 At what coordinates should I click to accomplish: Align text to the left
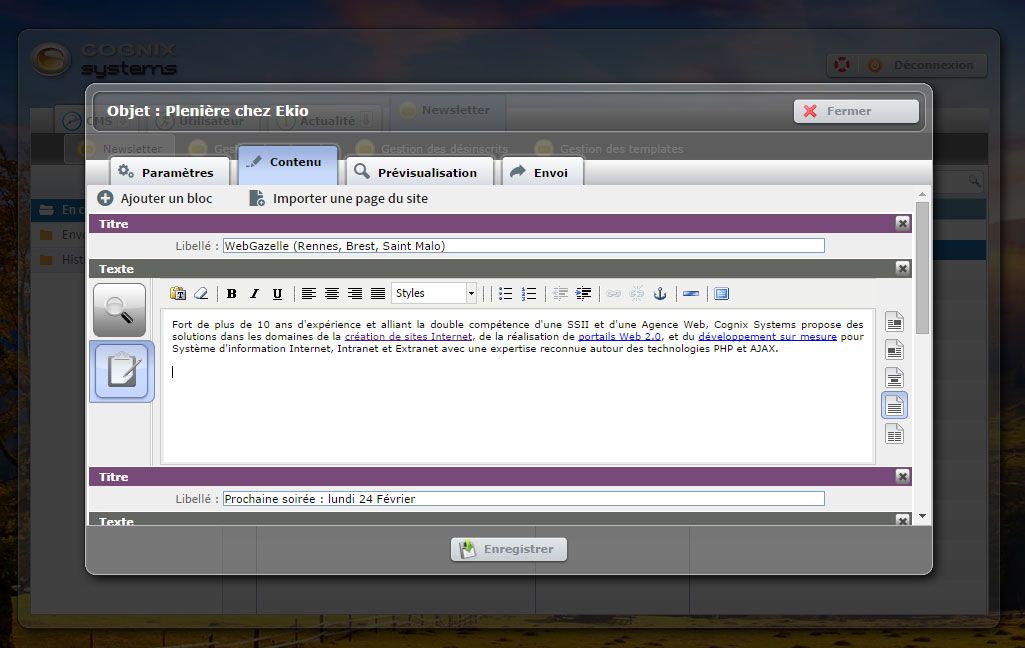click(x=309, y=294)
